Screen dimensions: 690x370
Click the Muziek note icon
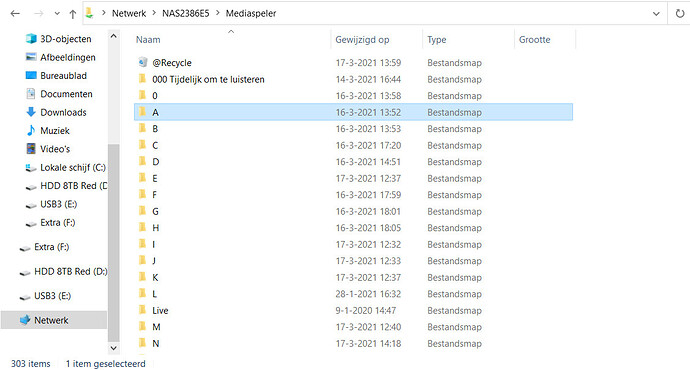[31, 130]
